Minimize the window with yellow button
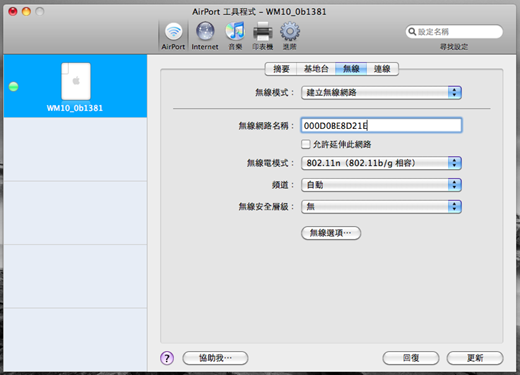This screenshot has height=375, width=520. pos(26,12)
